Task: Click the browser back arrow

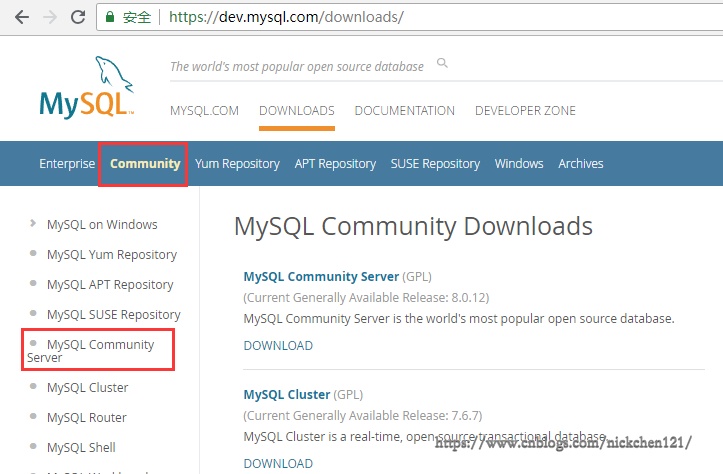Action: pos(21,17)
